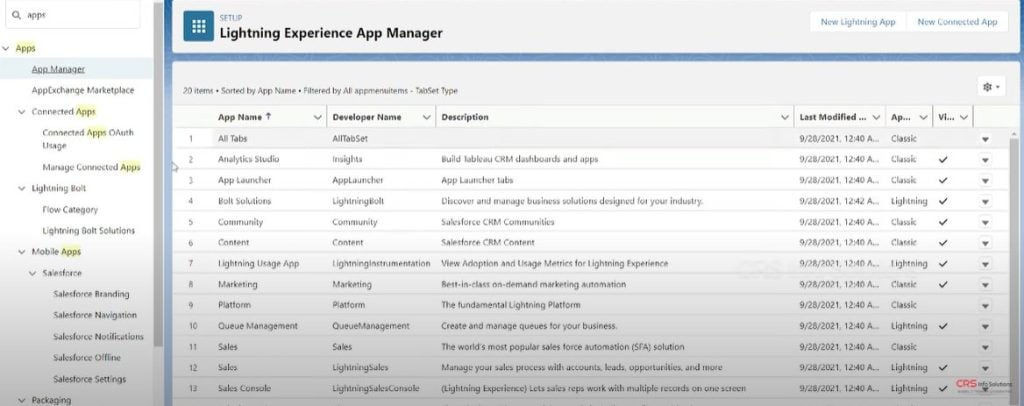This screenshot has width=1024, height=406.
Task: Click Visible checkmark in App Launcher row
Action: tap(942, 180)
